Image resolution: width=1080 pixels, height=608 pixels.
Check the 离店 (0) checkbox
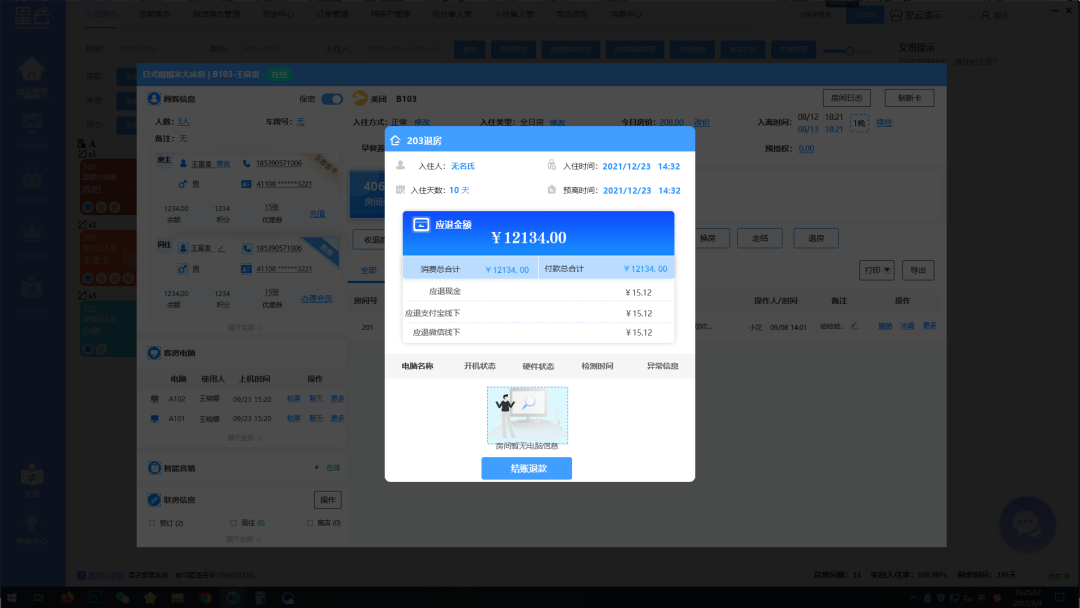310,523
